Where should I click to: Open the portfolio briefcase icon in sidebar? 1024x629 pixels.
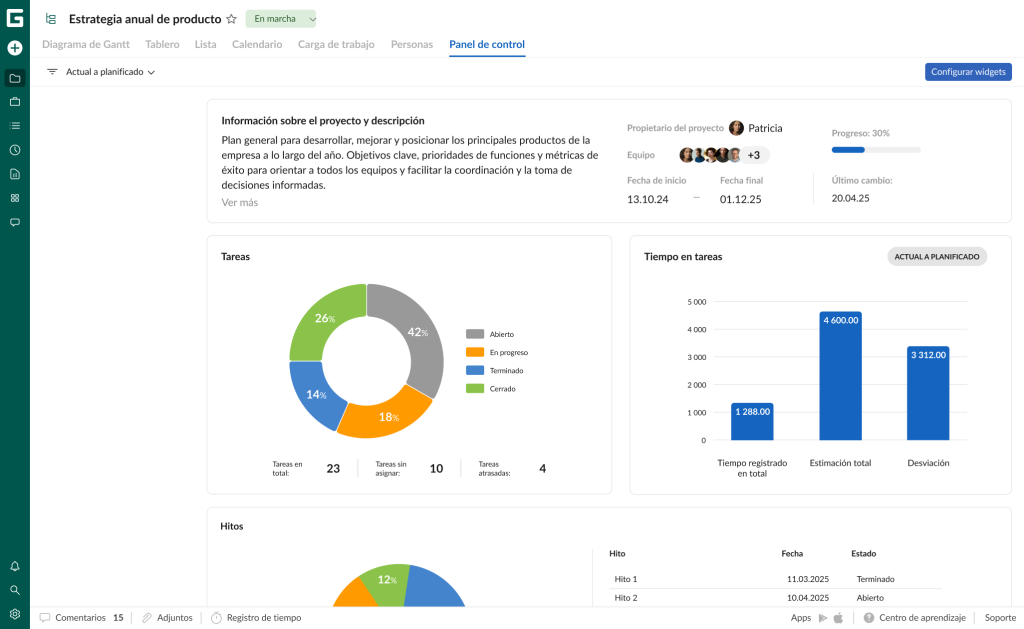tap(14, 102)
